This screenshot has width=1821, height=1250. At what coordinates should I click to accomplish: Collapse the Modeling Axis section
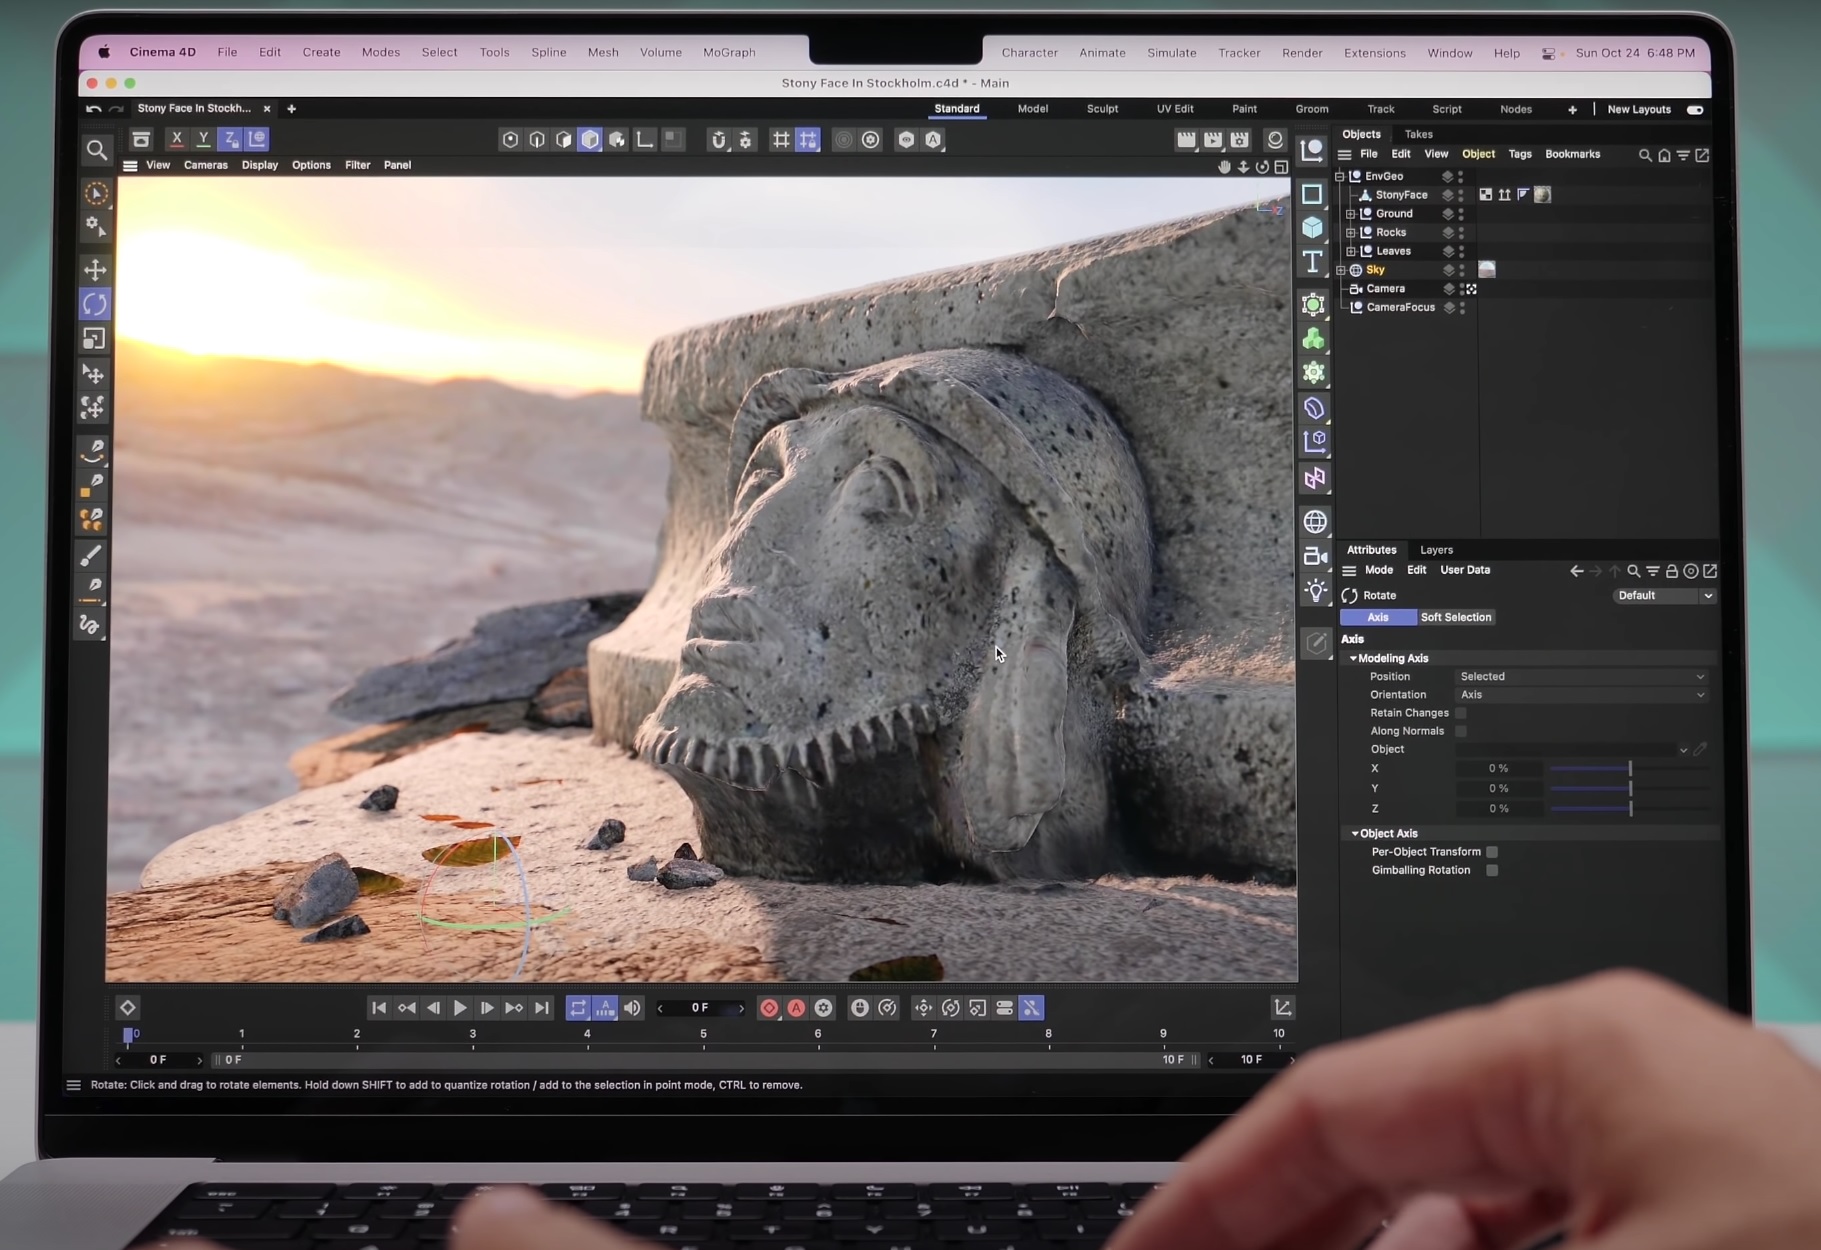click(1353, 658)
